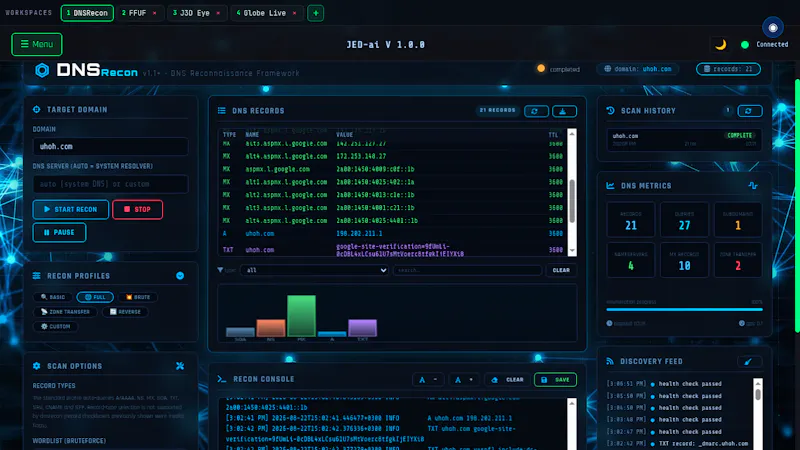
Task: Close the FFUF workspace tab
Action: click(155, 13)
